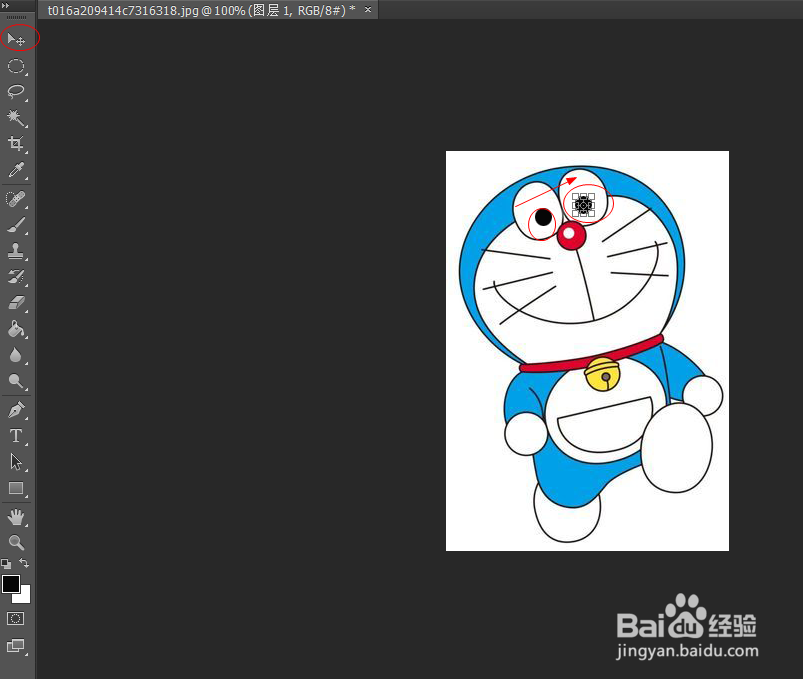Swap foreground and background colors
This screenshot has height=679, width=803.
pyautogui.click(x=24, y=563)
